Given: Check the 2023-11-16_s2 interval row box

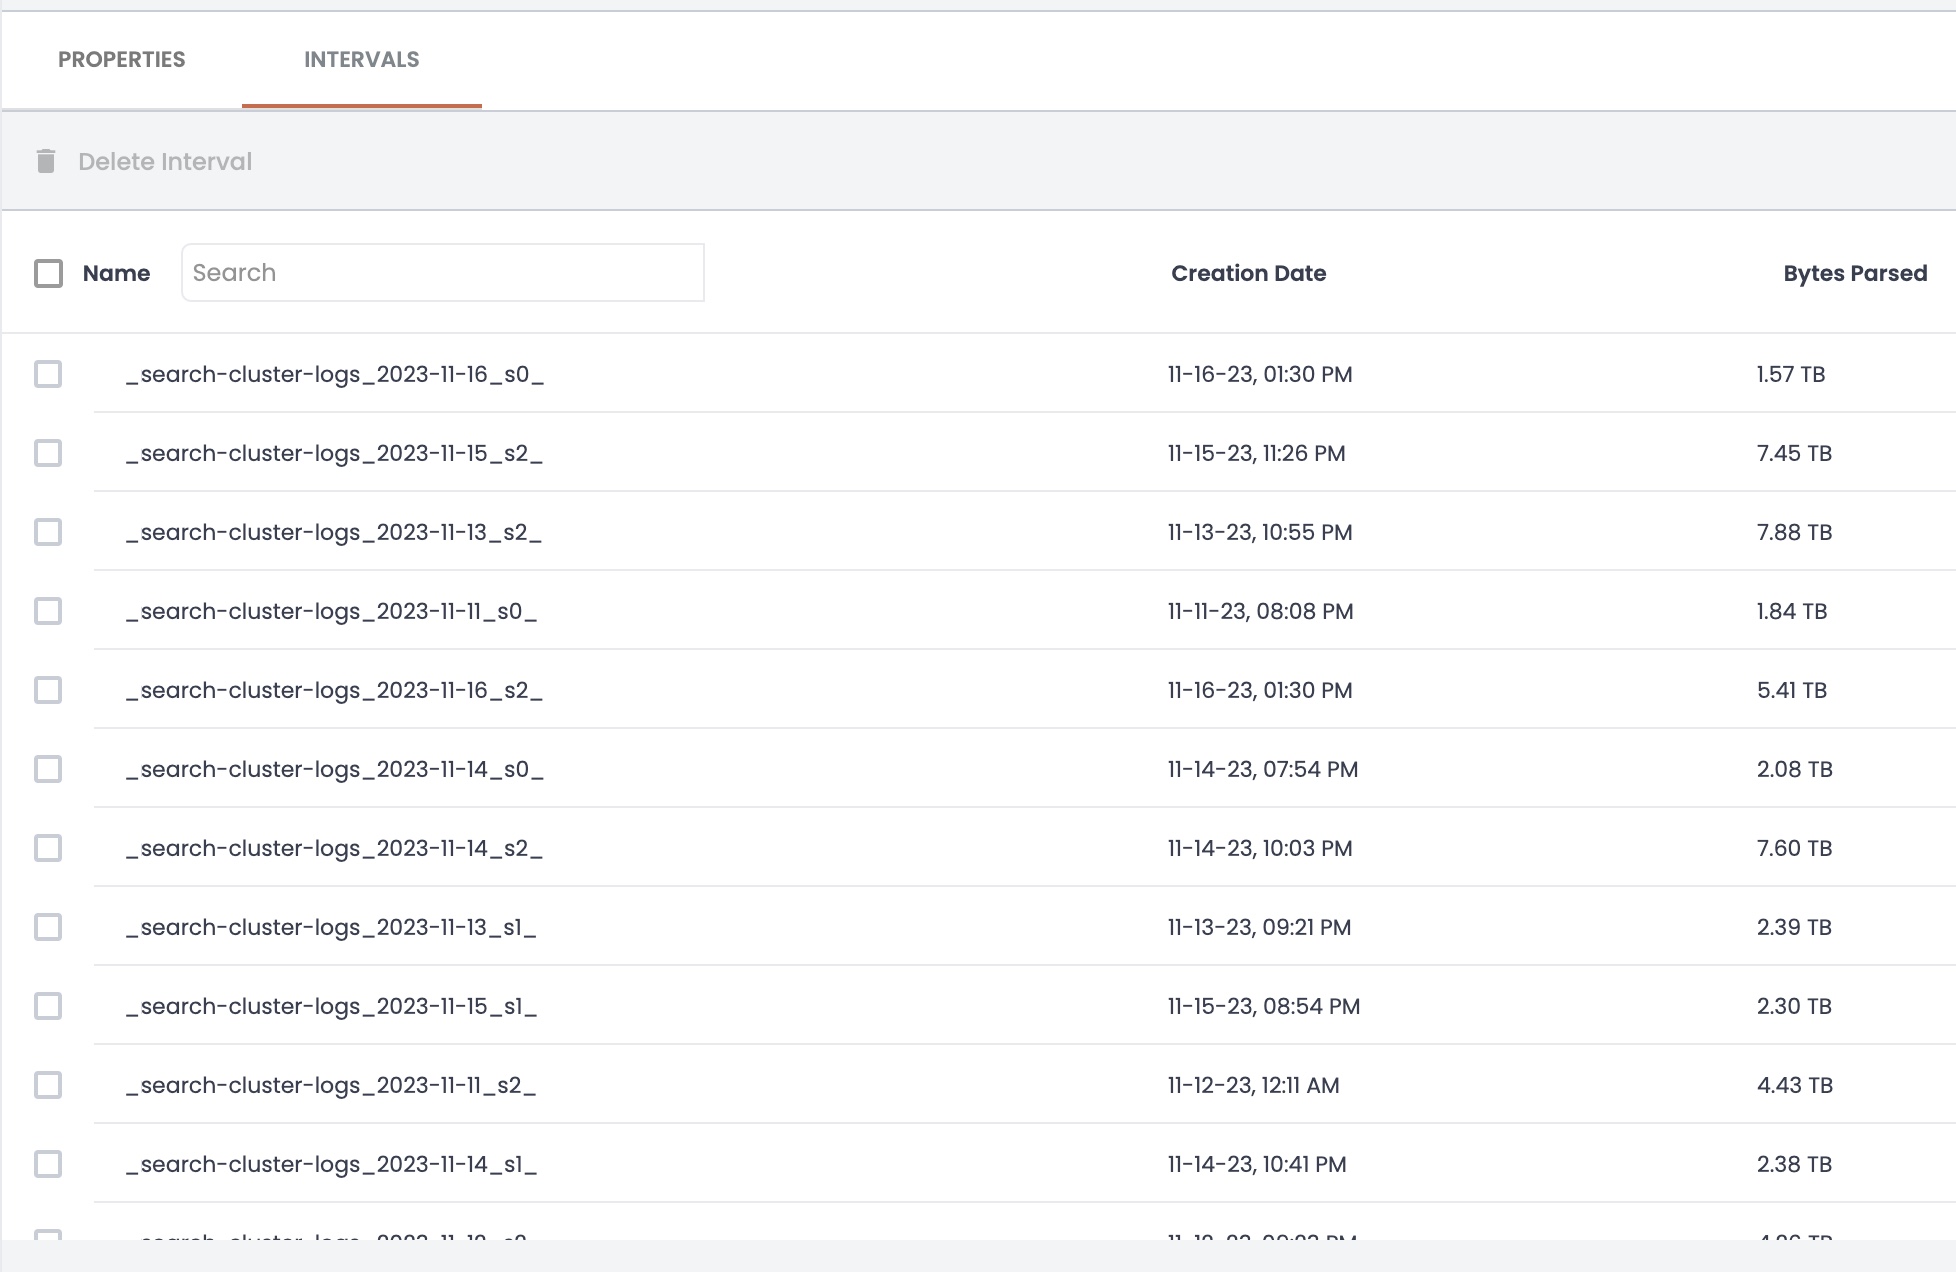Looking at the screenshot, I should click(x=48, y=690).
